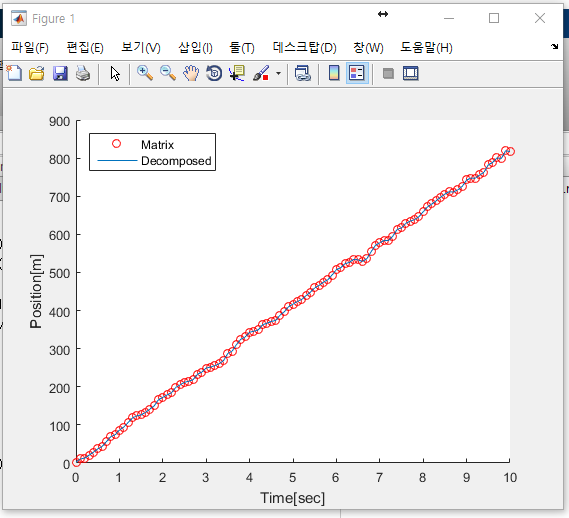Screen dimensions: 569x518
Task: Activate the Zoom In magnifier tool
Action: 144,73
